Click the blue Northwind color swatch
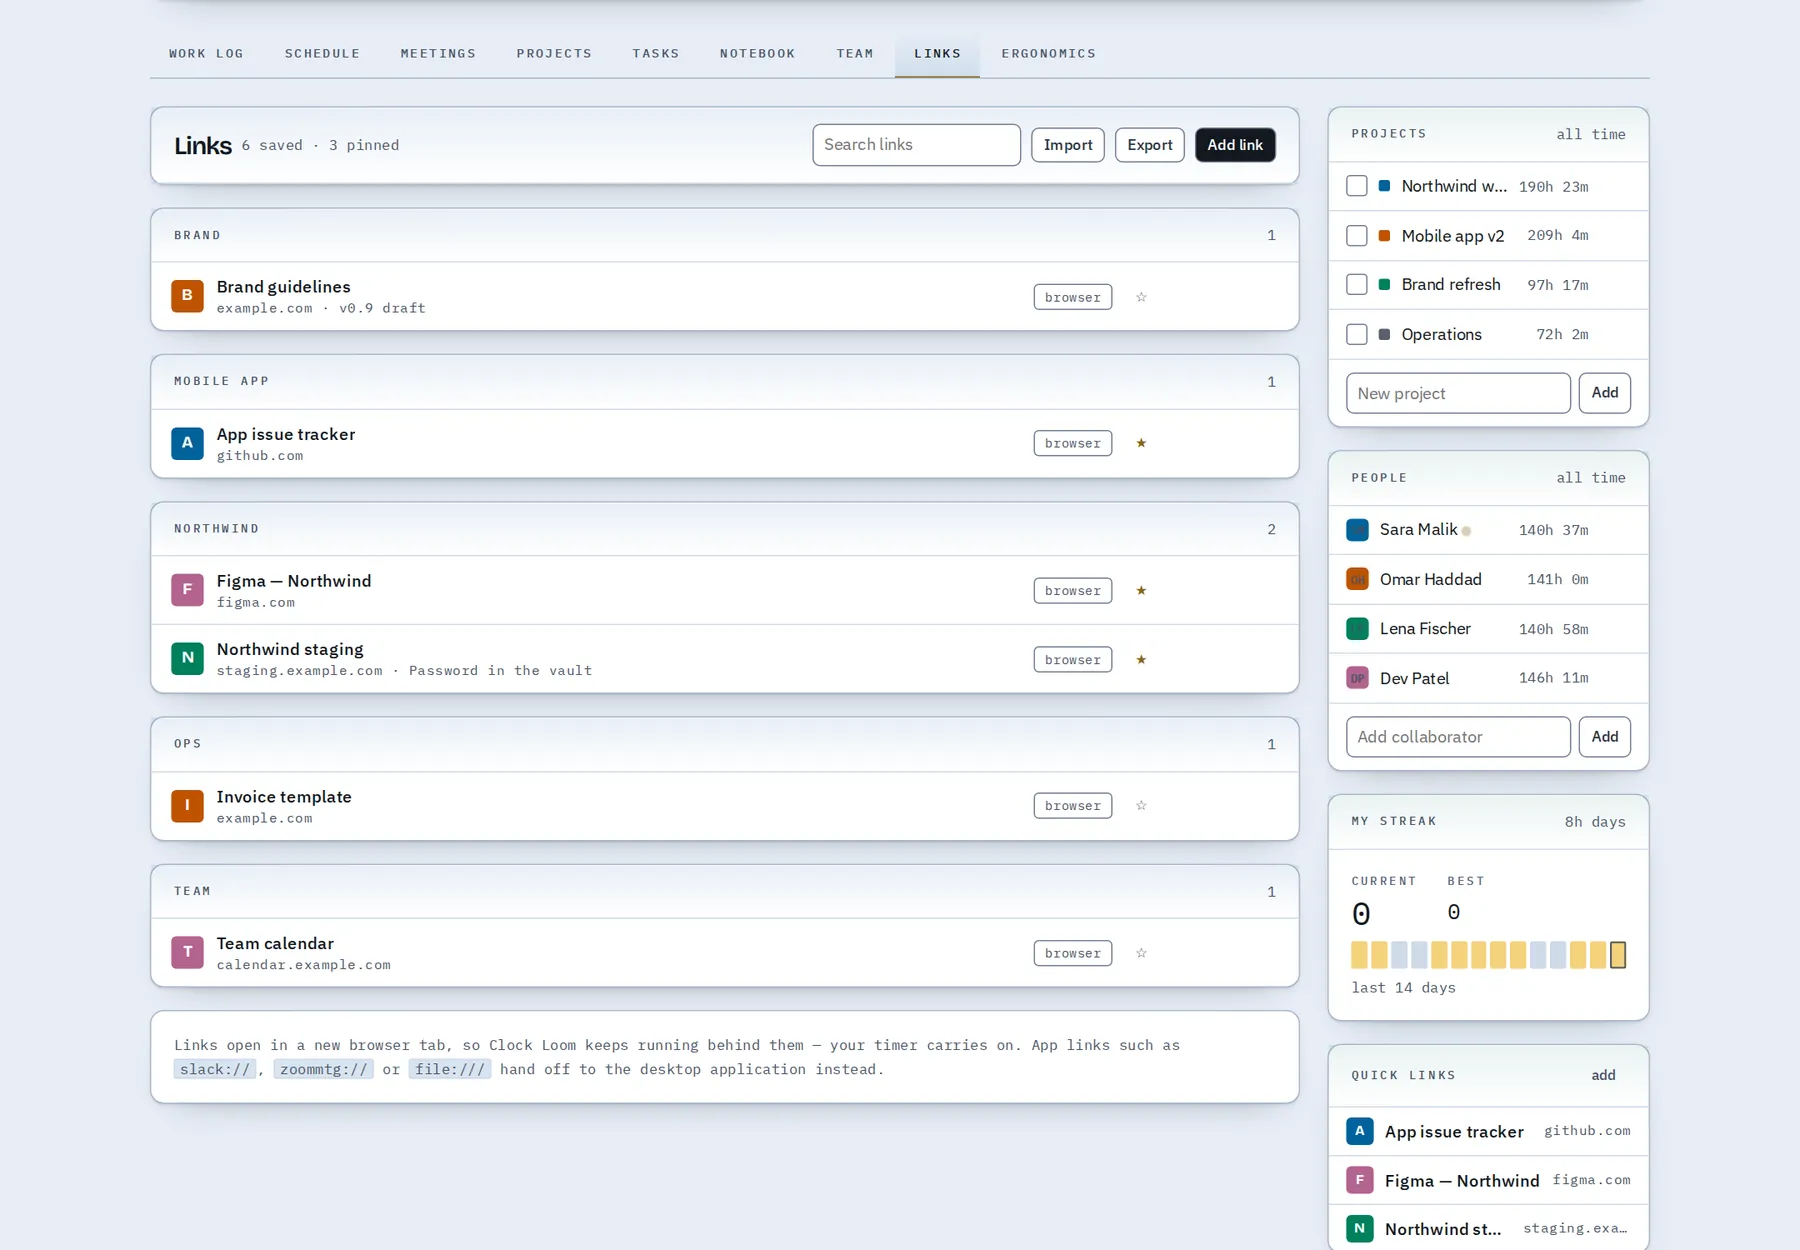1800x1250 pixels. click(x=1385, y=186)
